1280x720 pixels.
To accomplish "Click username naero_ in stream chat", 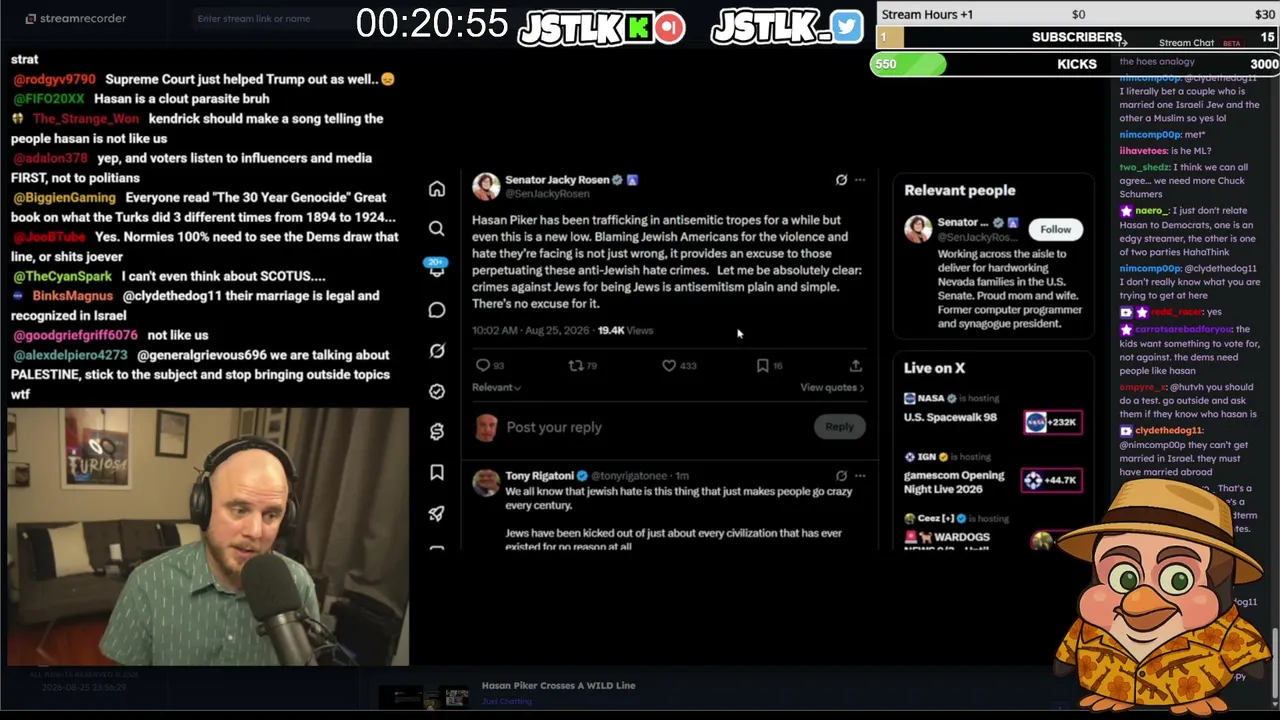I will pos(1151,211).
